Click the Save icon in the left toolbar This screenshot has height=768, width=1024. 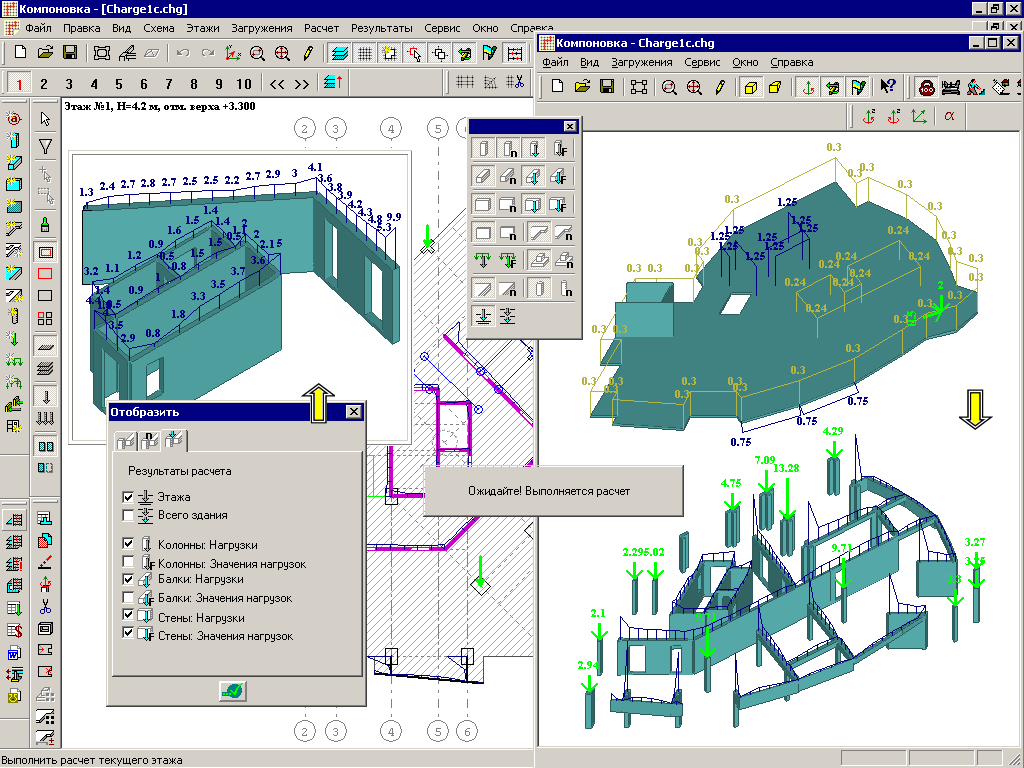pyautogui.click(x=70, y=52)
